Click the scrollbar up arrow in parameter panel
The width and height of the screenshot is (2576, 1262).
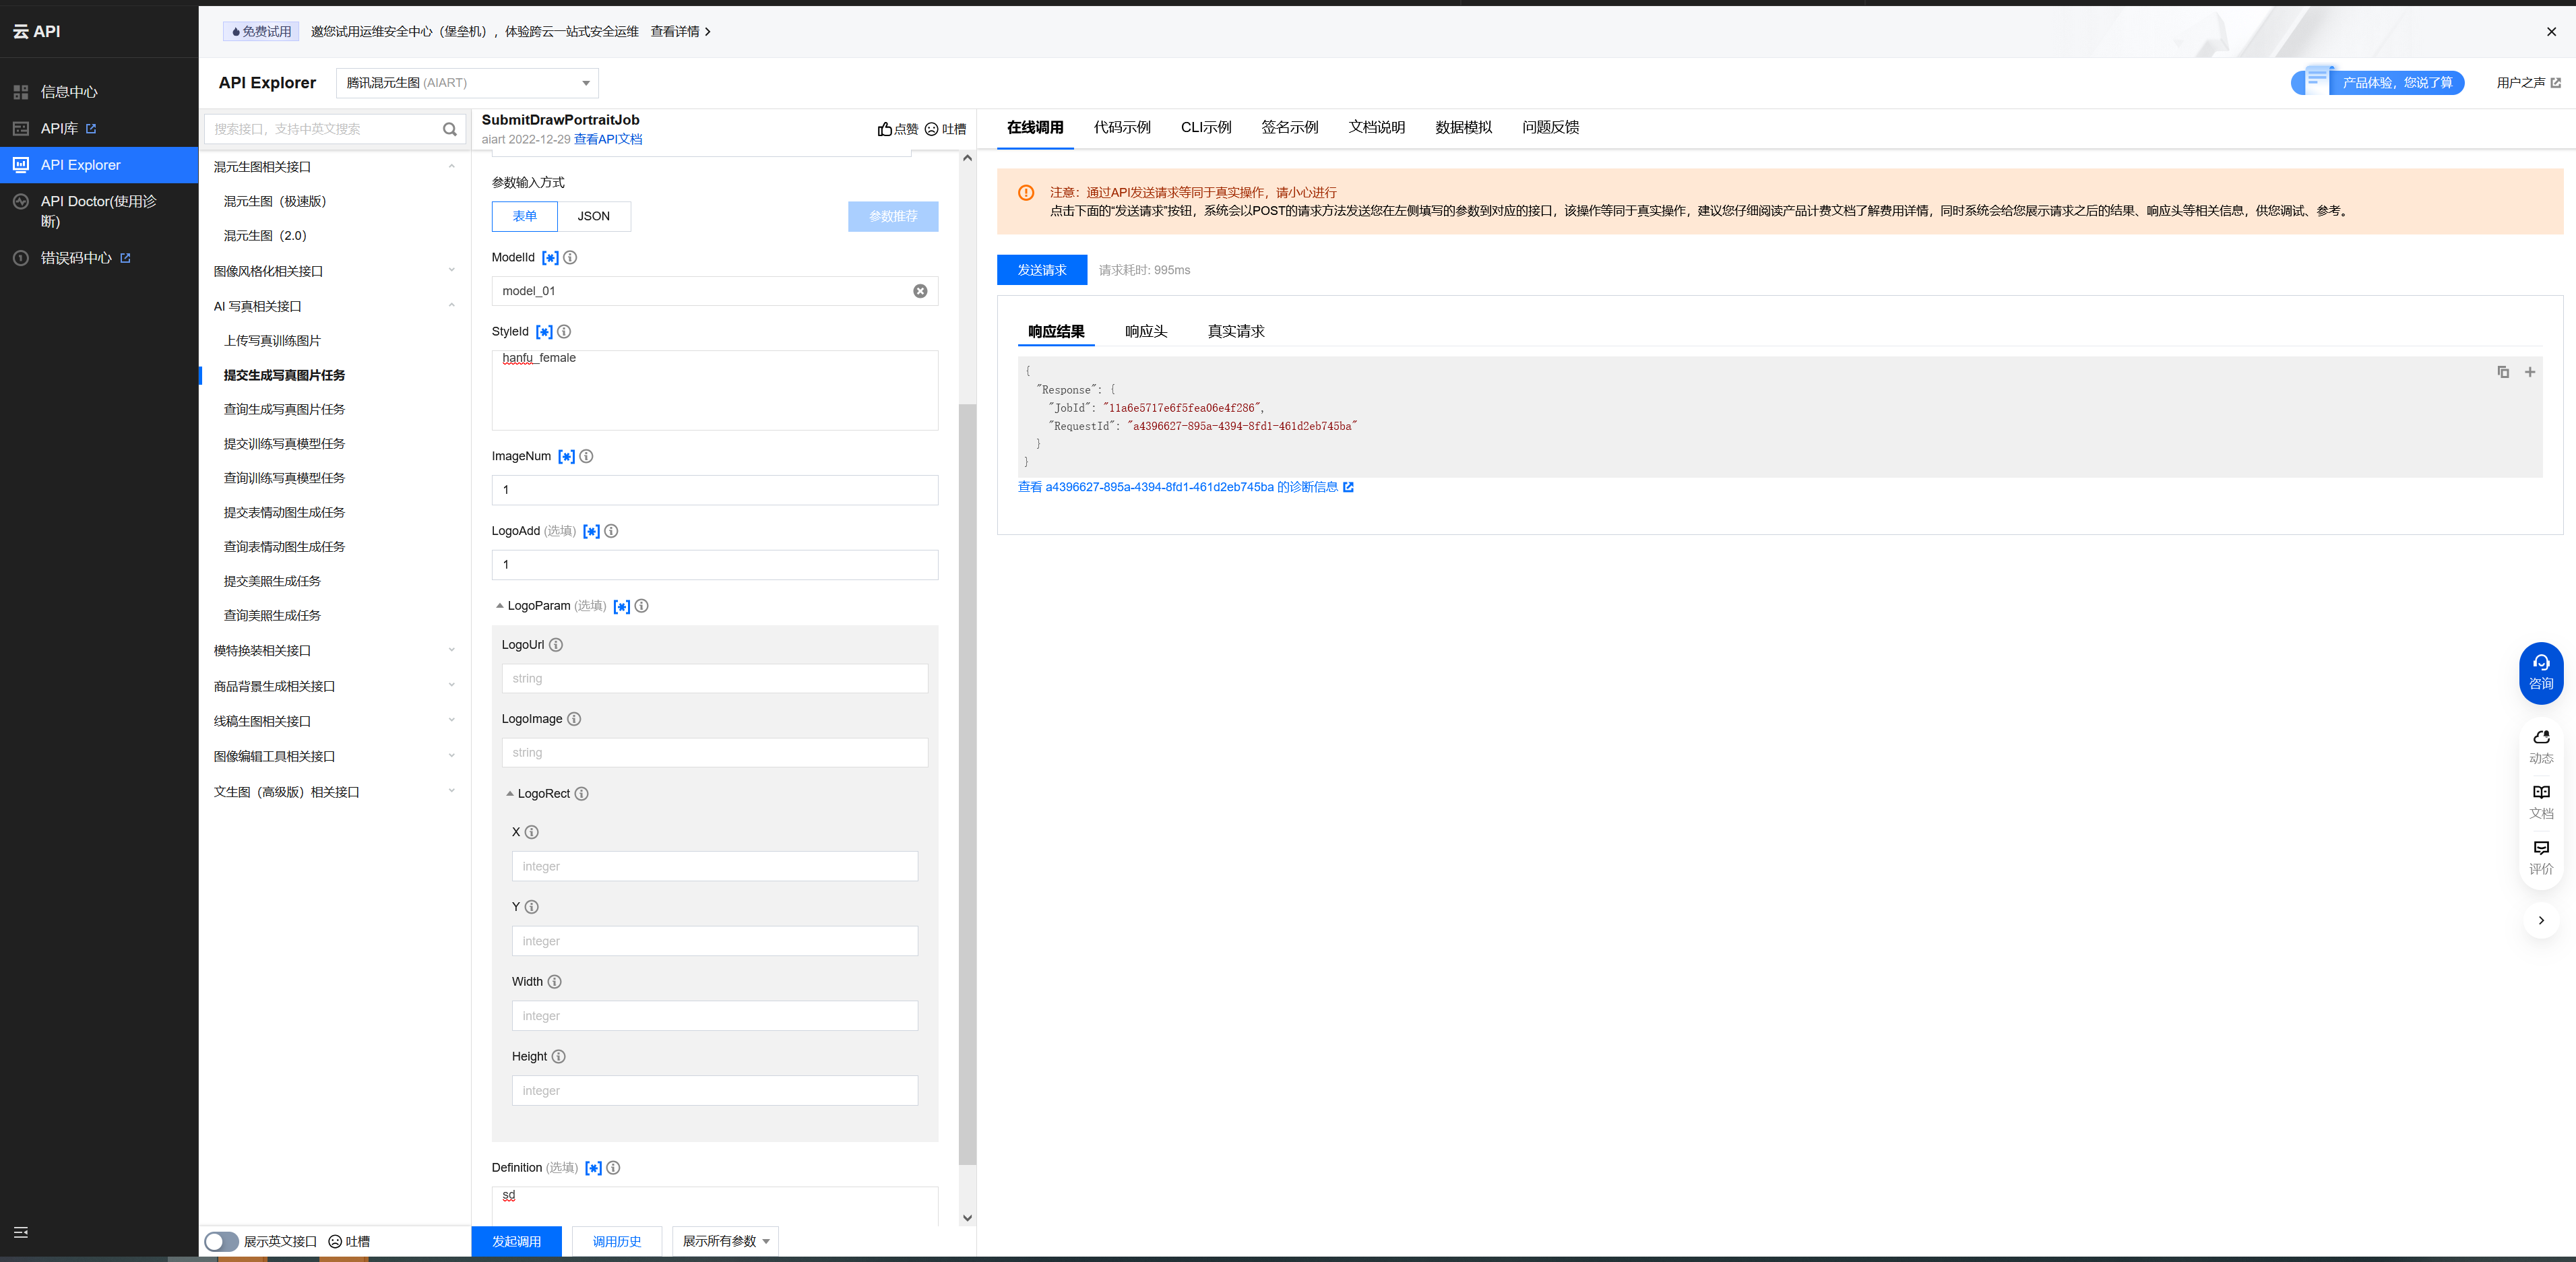(967, 158)
